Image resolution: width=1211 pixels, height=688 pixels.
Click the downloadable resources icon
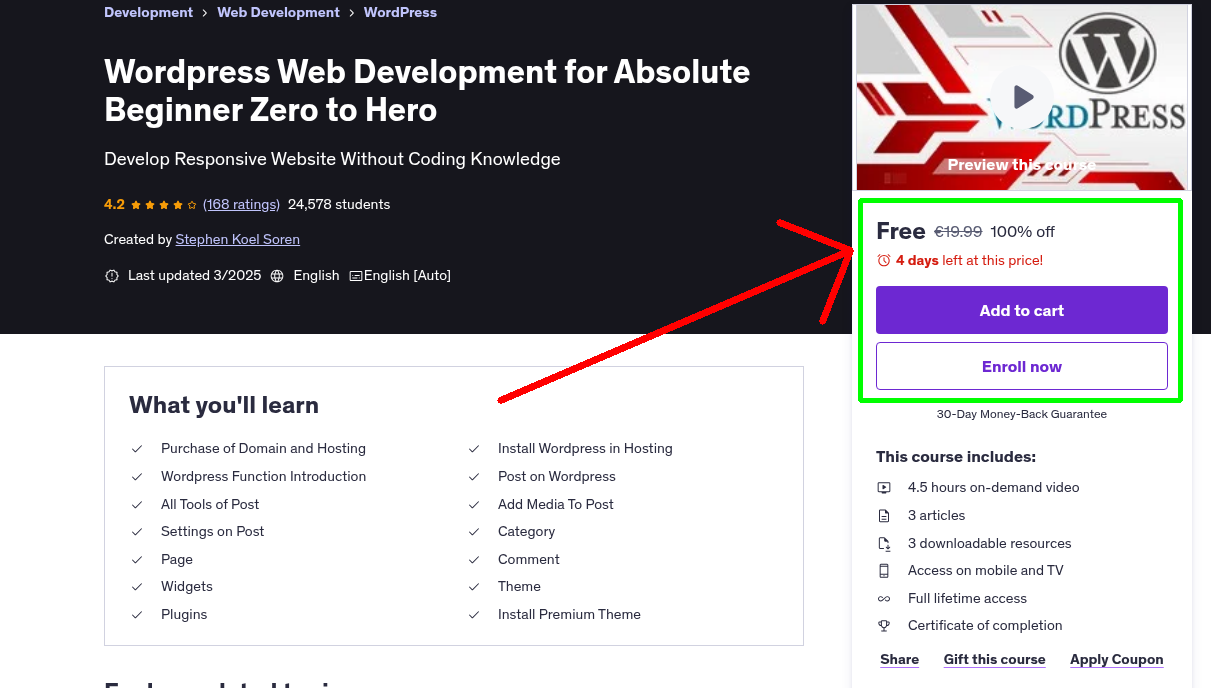[x=884, y=544]
